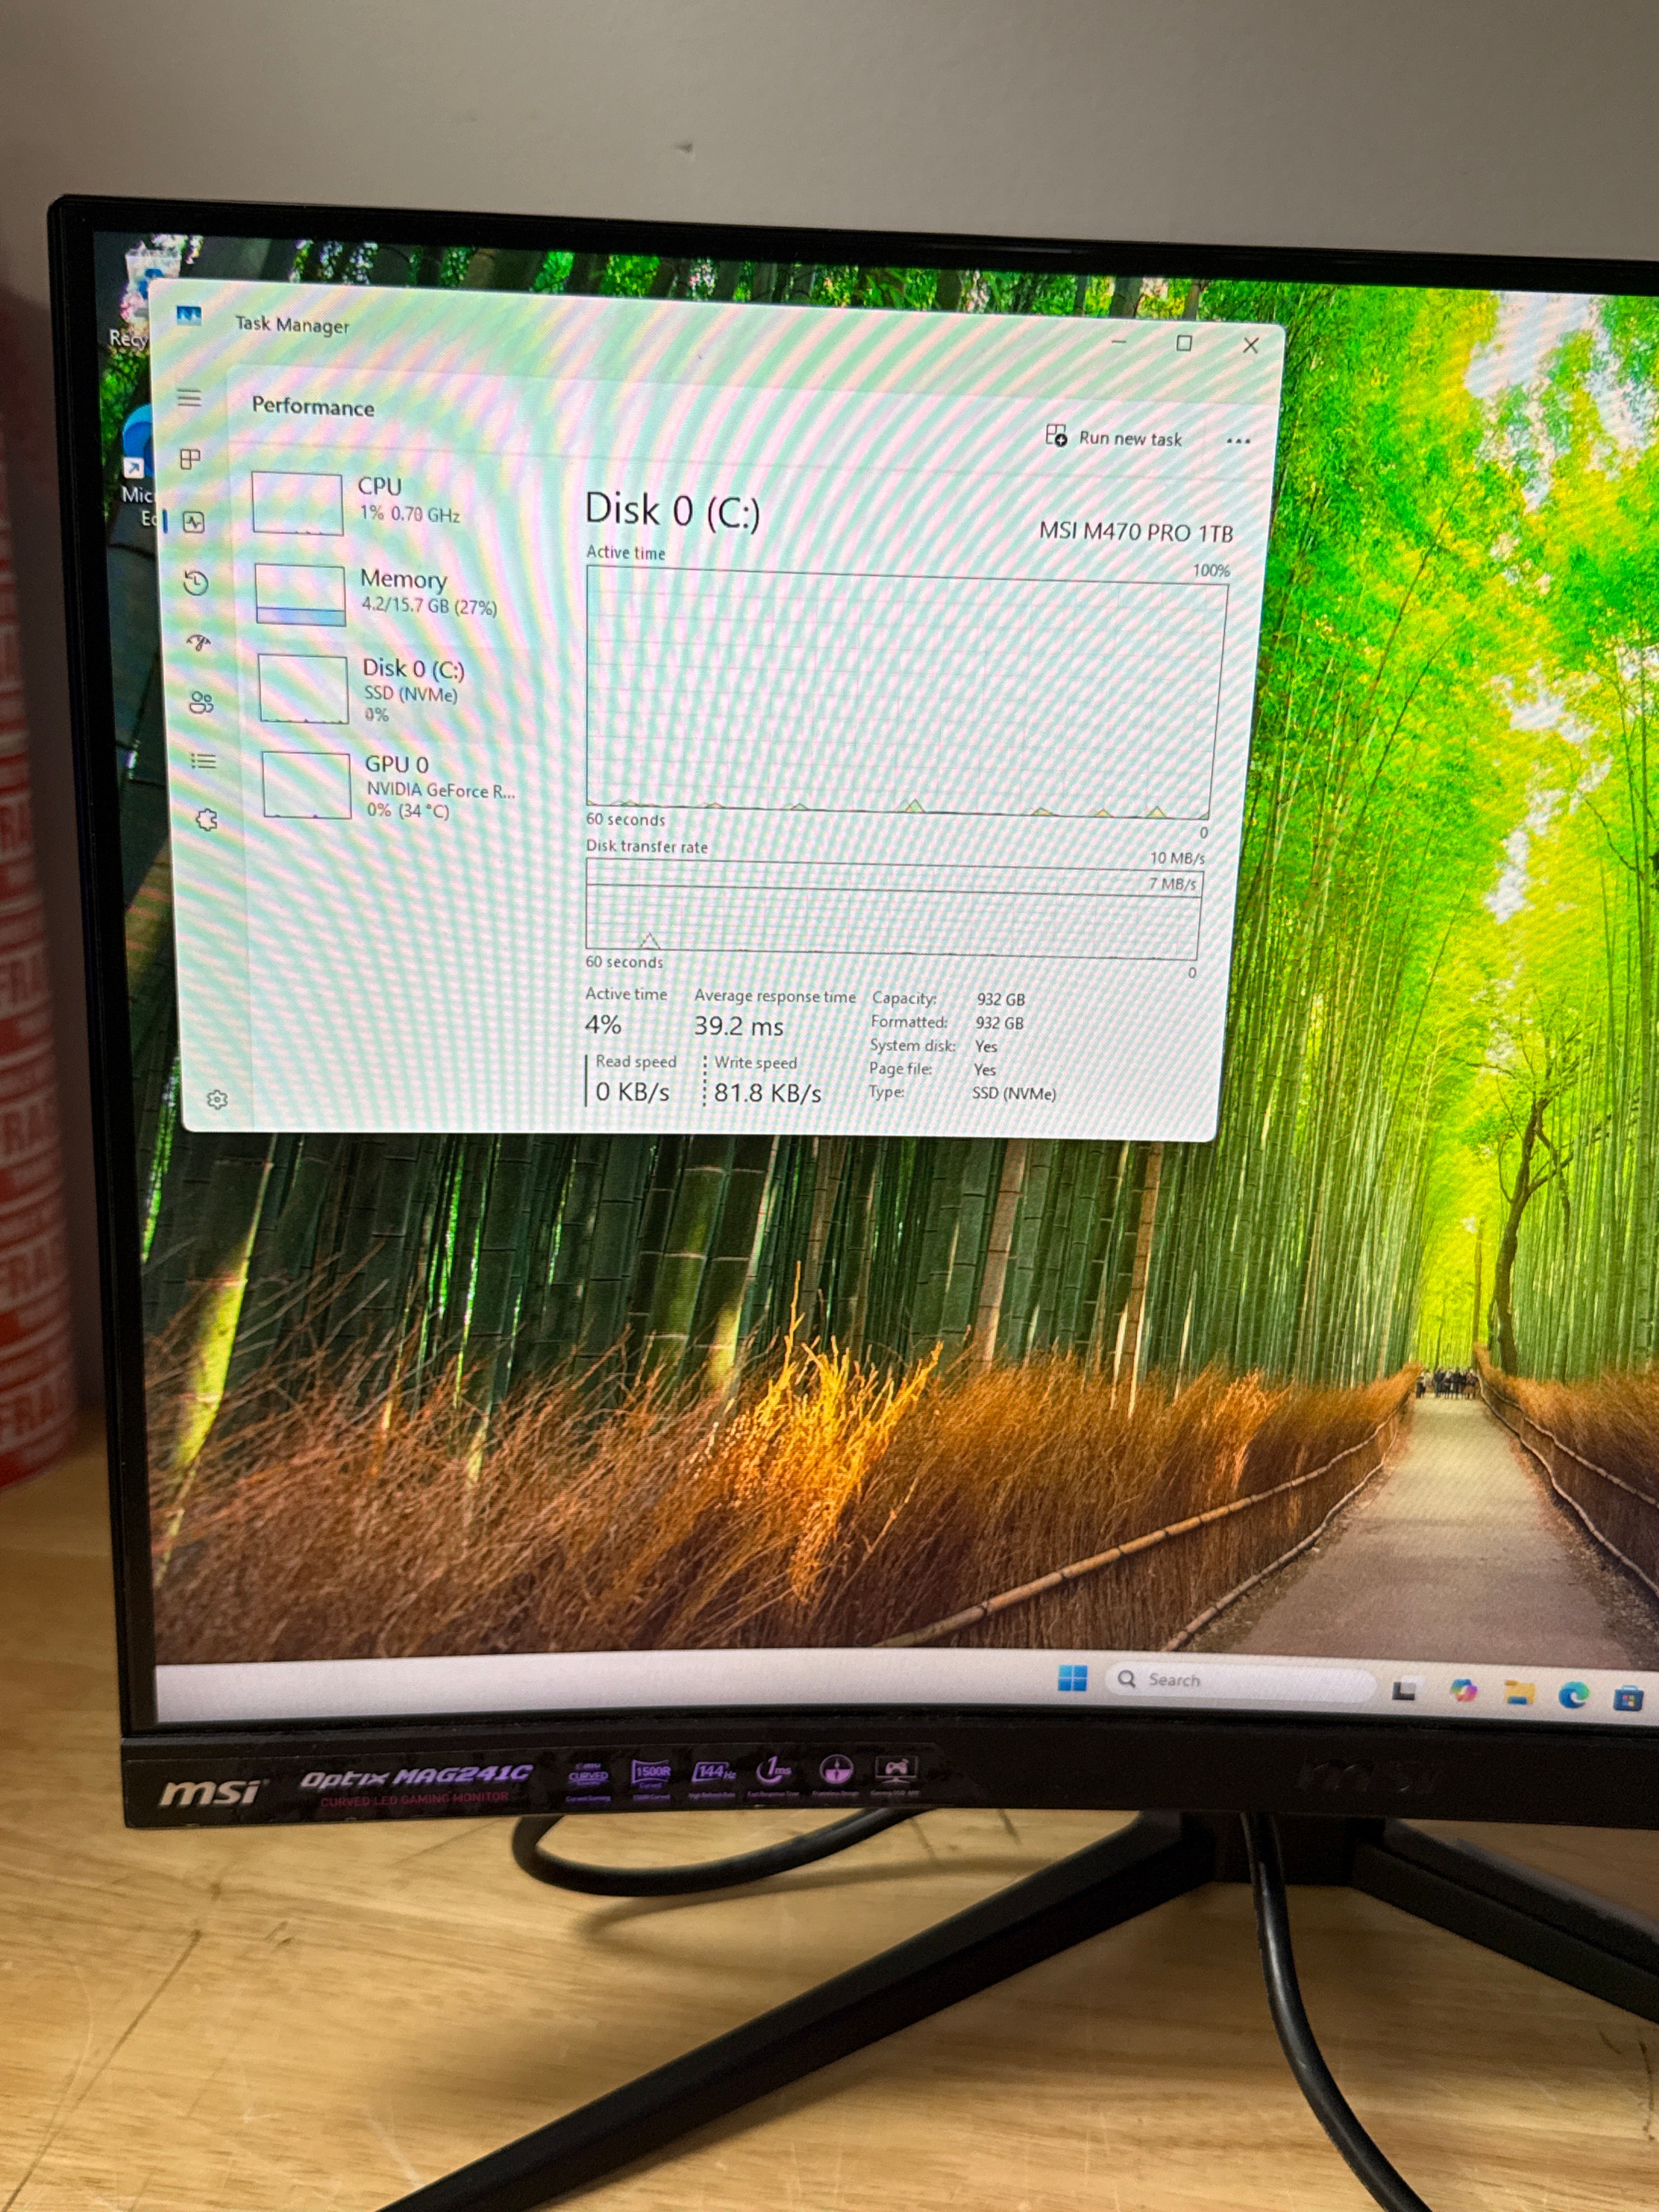
Task: Click the 39.2 ms average response time value
Action: [x=739, y=1025]
